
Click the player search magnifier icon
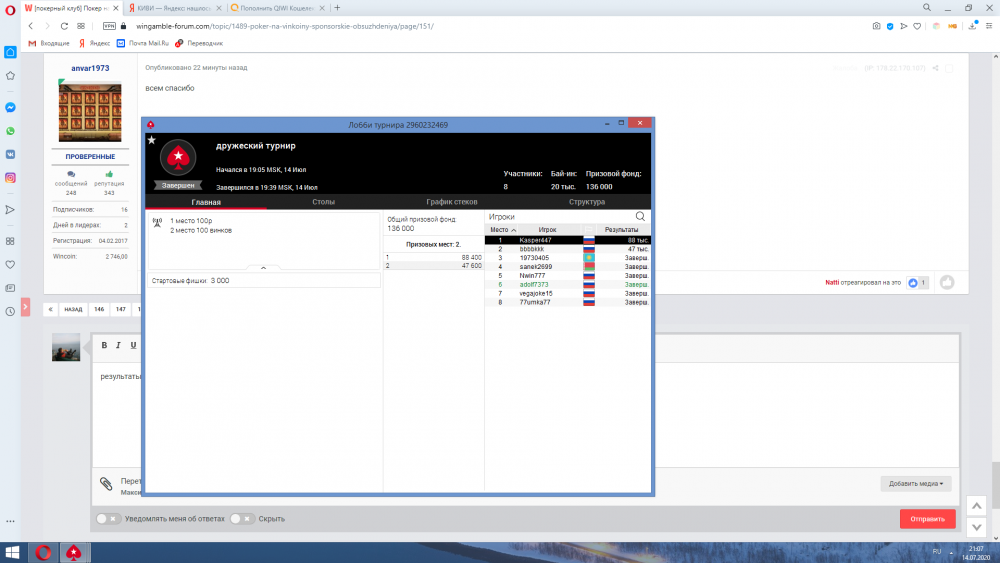pyautogui.click(x=641, y=216)
